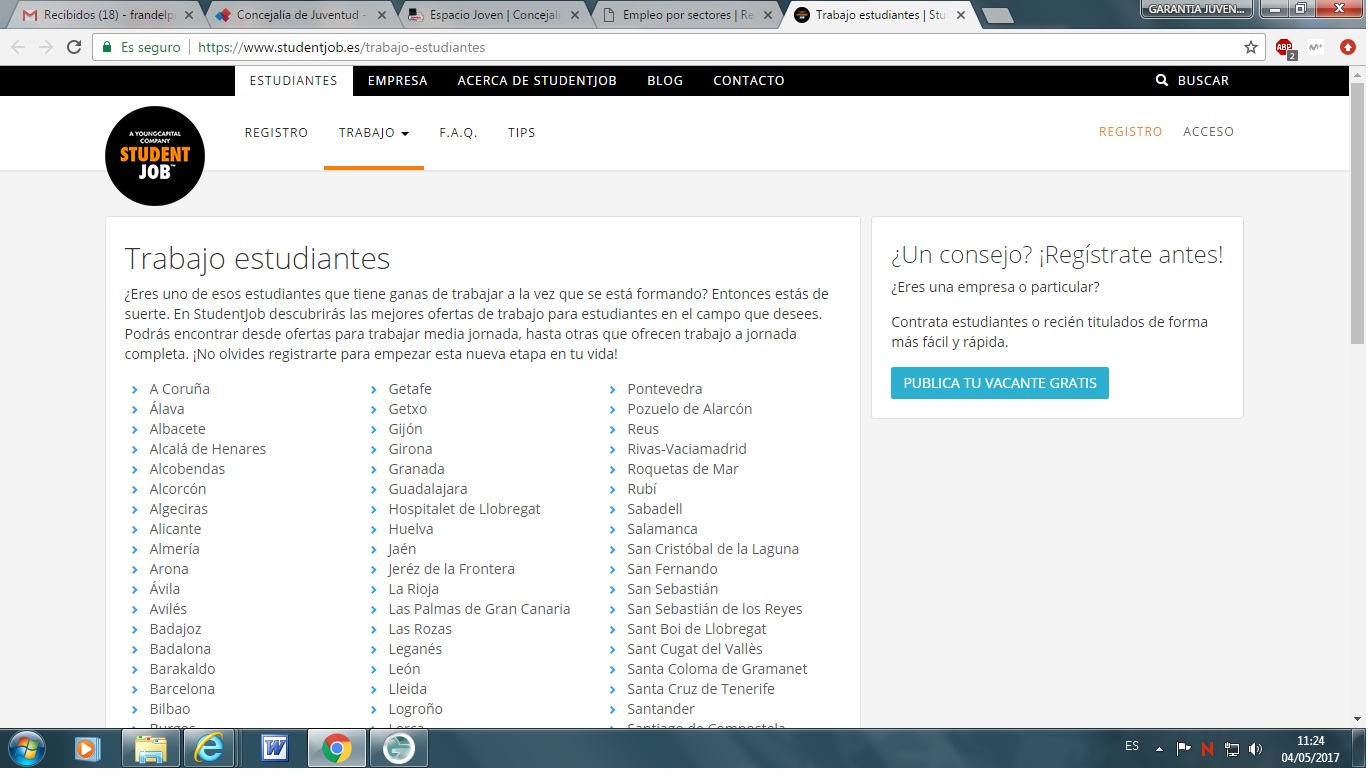Open the Chrome menu icon
Image resolution: width=1368 pixels, height=776 pixels.
[x=1347, y=47]
